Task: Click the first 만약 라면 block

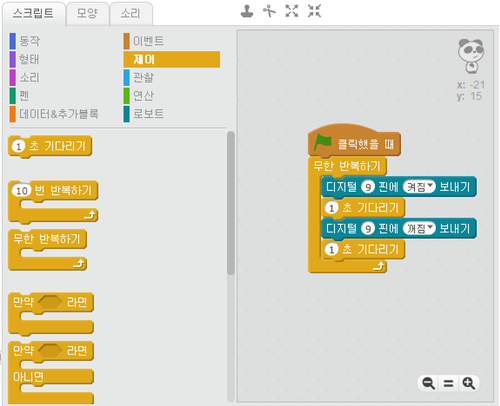Action: click(51, 302)
